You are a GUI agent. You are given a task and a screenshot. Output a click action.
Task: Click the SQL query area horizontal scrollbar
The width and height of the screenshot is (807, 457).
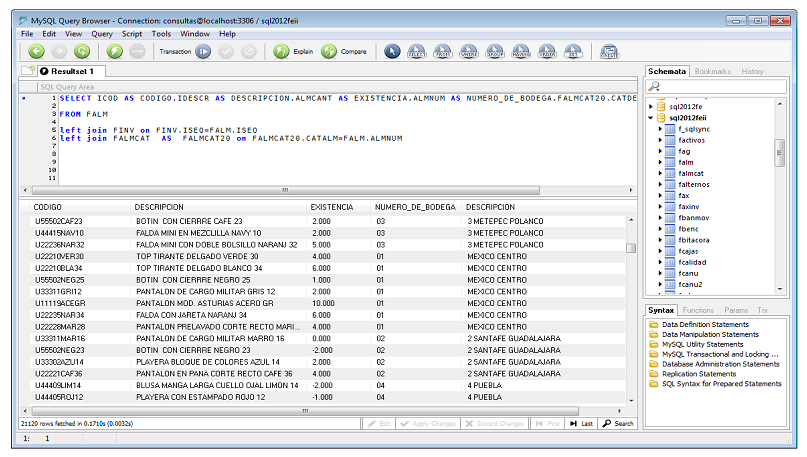pyautogui.click(x=286, y=190)
